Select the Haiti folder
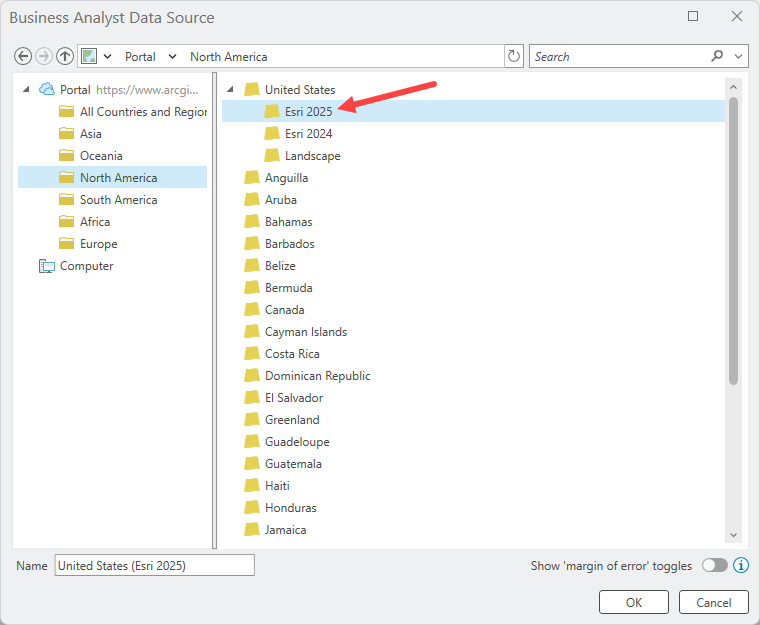The height and width of the screenshot is (625, 760). (x=267, y=486)
